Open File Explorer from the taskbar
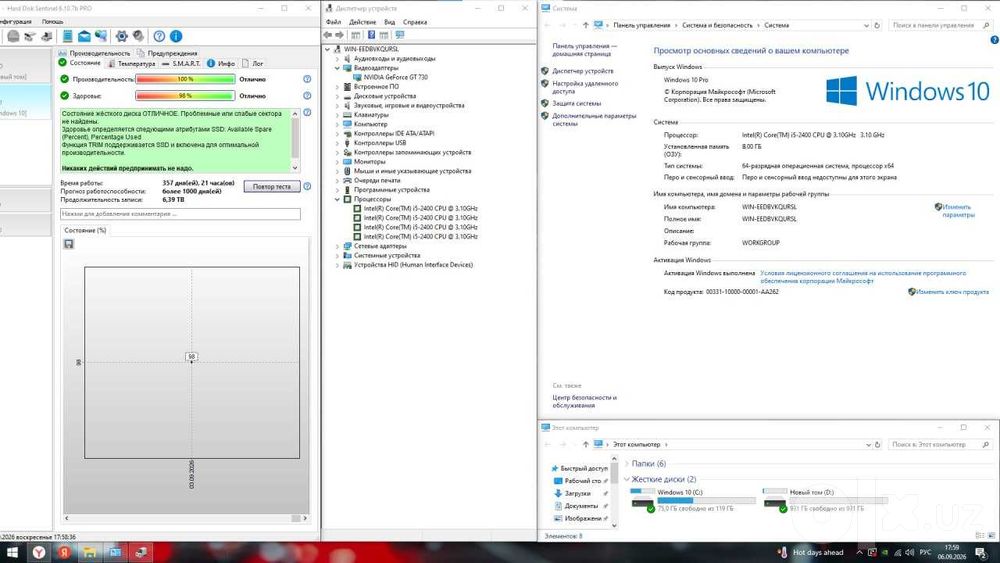This screenshot has width=1000, height=563. 89,552
